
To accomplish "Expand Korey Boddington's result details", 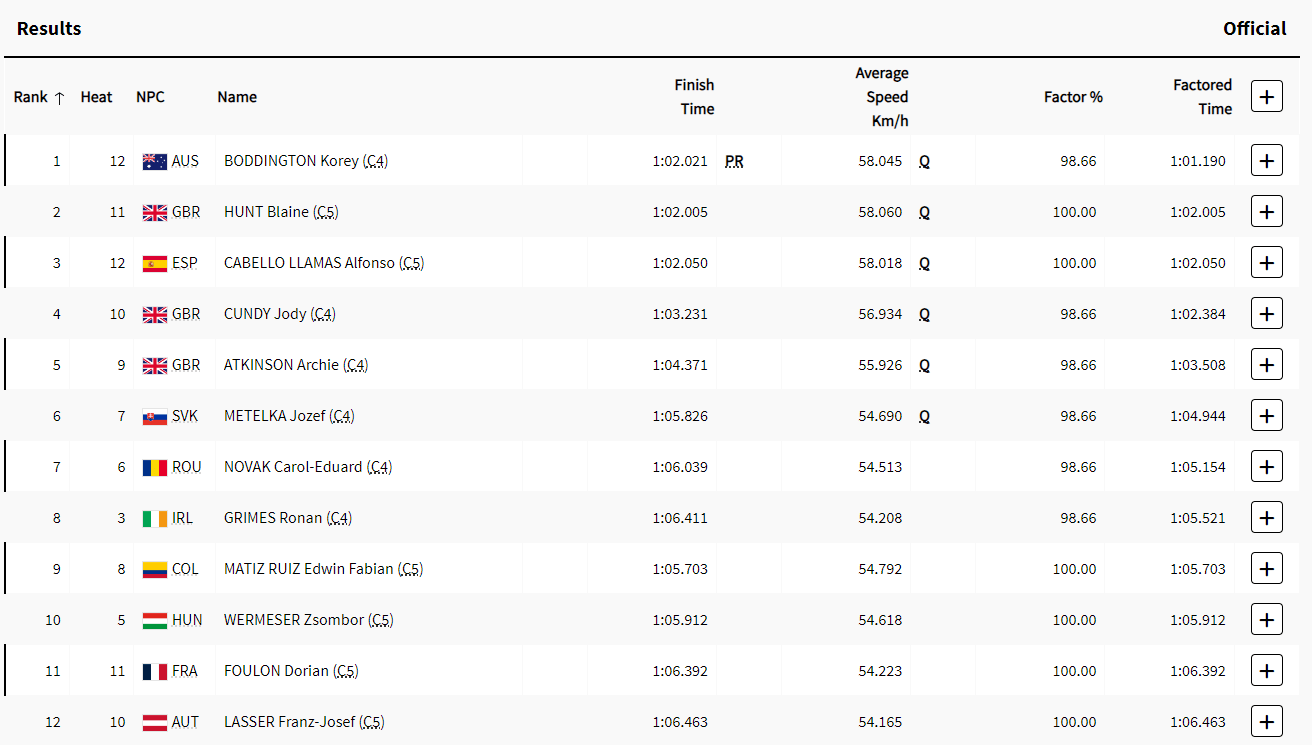I will [x=1266, y=161].
